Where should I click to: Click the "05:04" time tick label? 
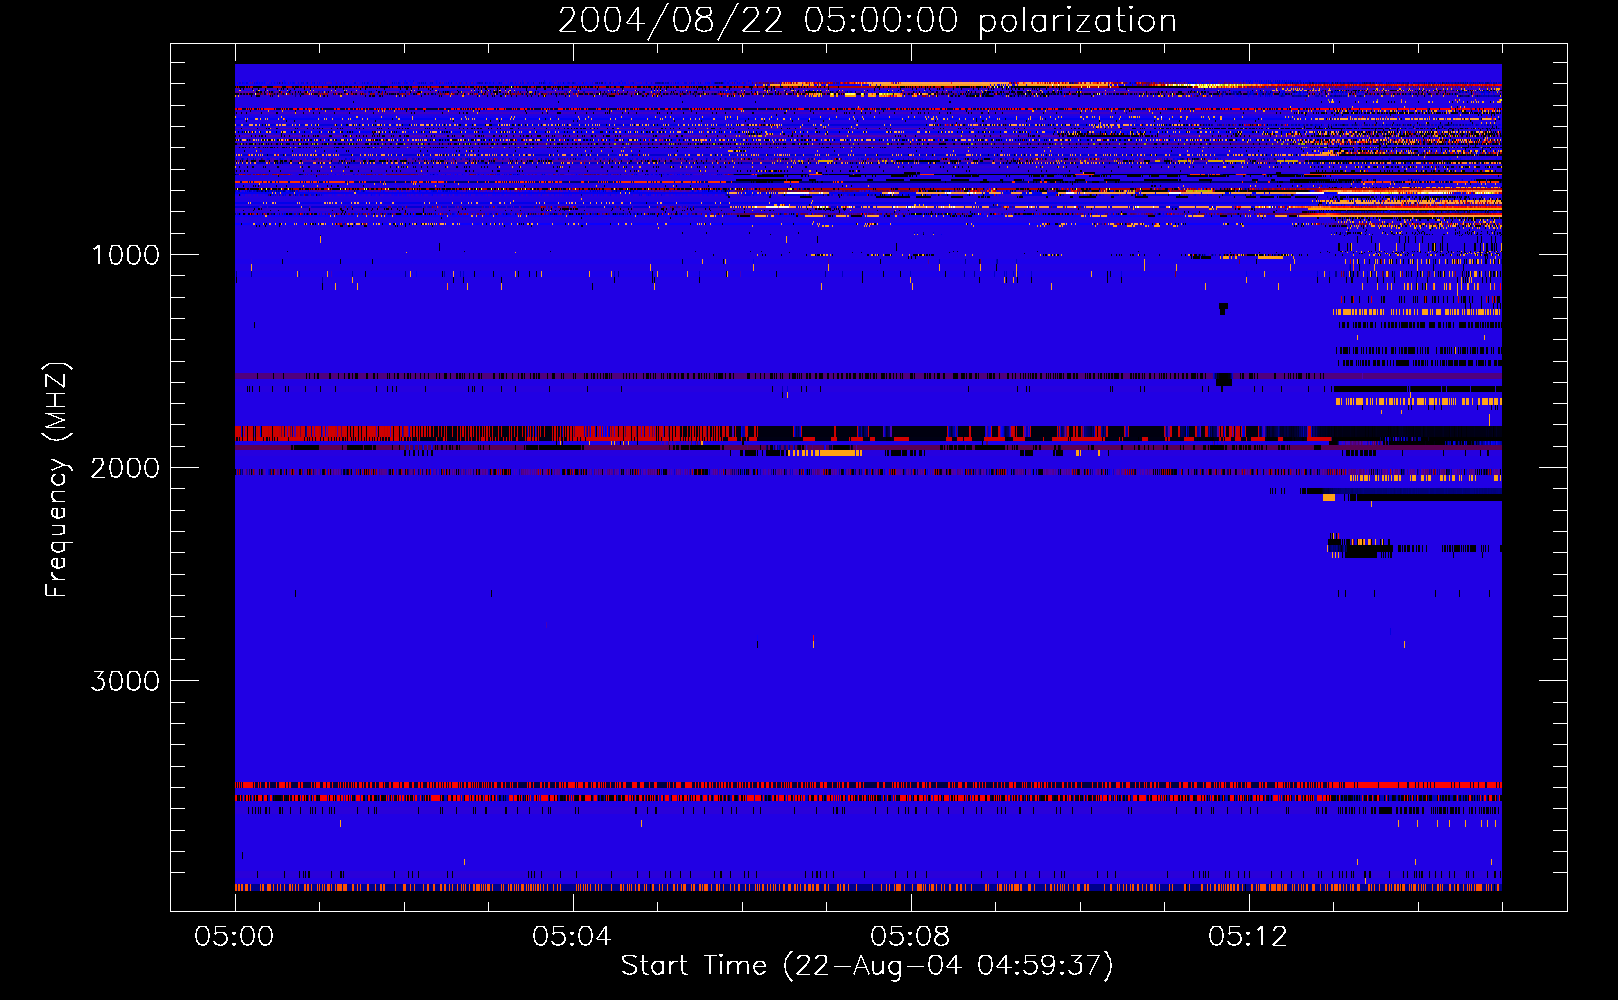point(571,937)
